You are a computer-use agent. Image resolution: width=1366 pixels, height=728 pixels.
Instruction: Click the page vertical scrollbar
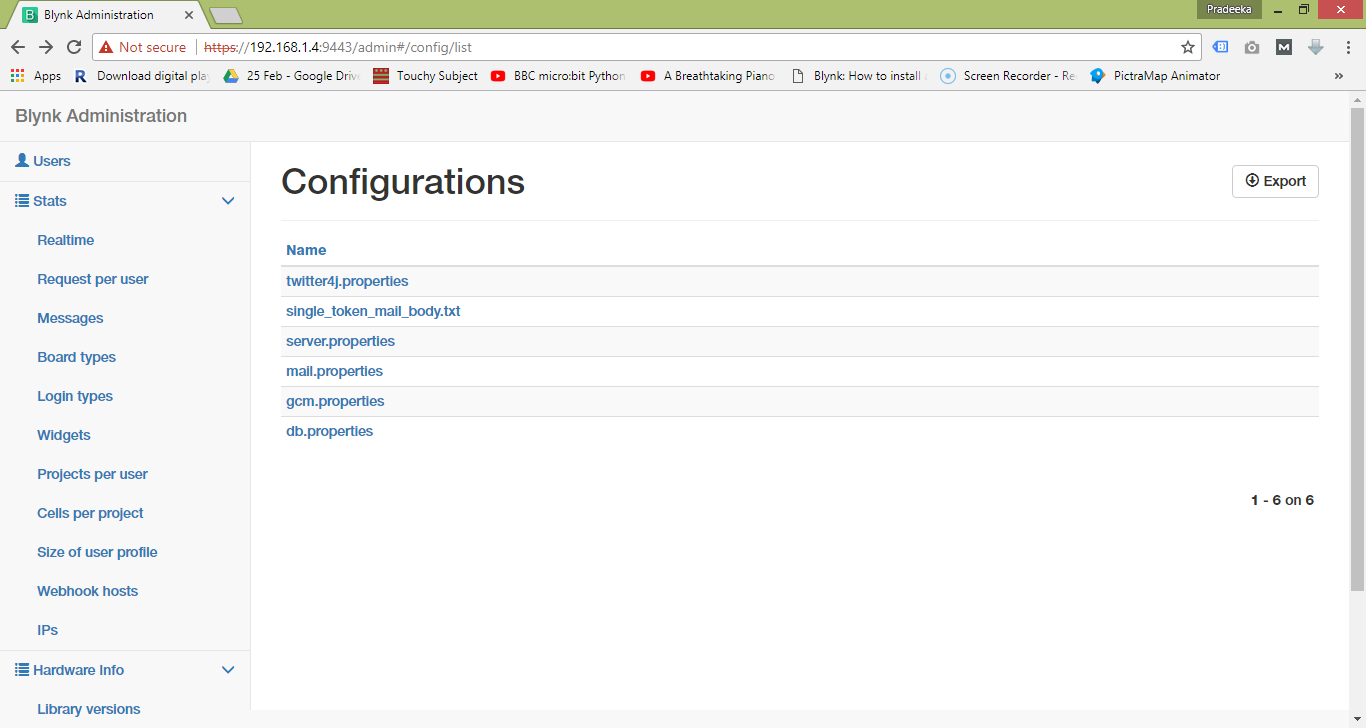[x=1357, y=350]
